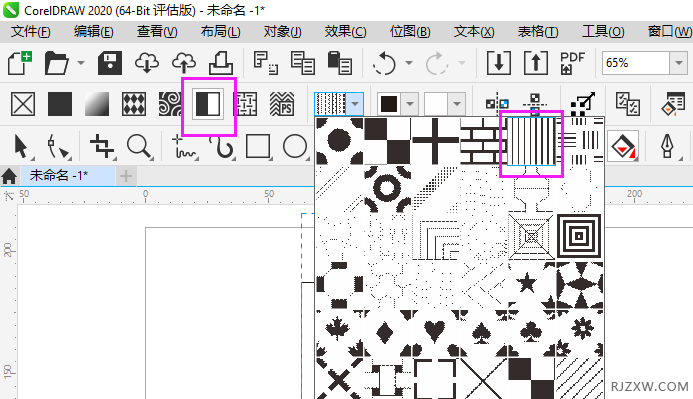Select the Ellipse tool

(x=295, y=146)
